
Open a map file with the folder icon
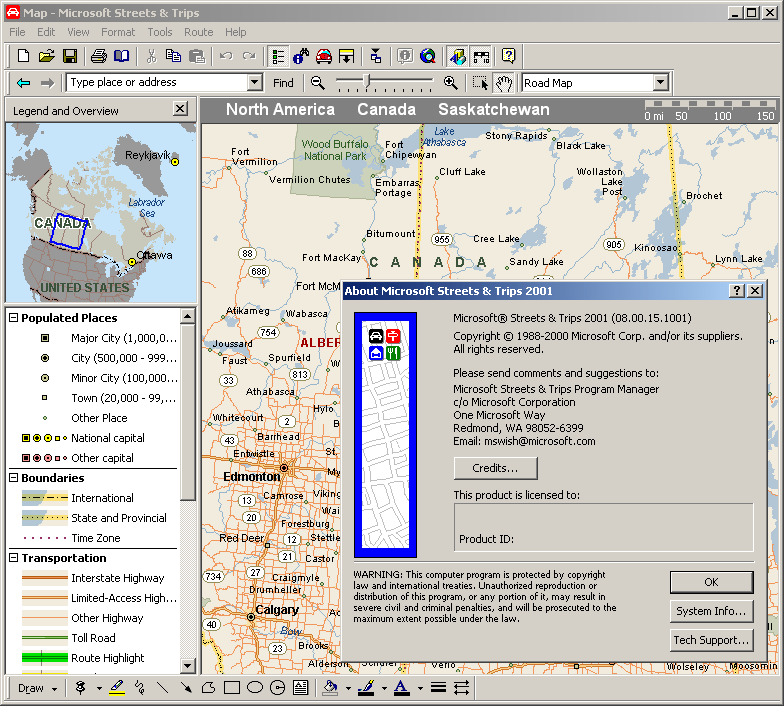point(46,56)
